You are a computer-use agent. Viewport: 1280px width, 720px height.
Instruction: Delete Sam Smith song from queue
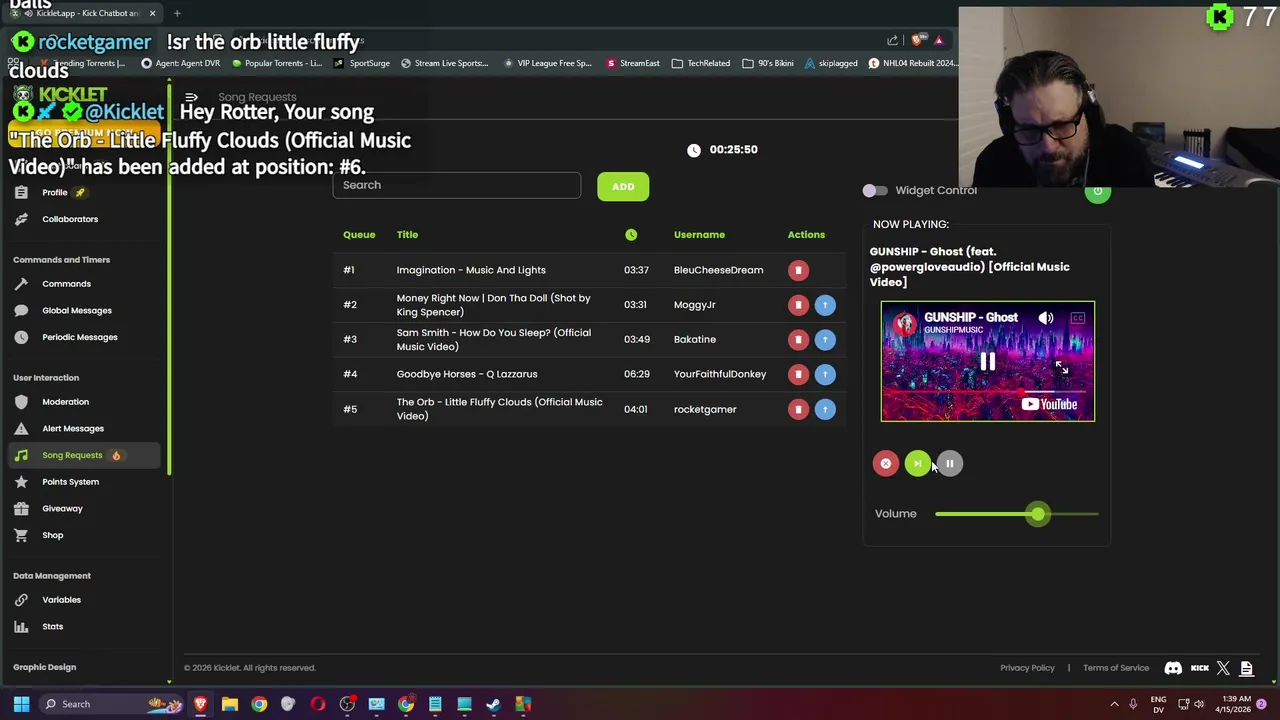click(x=798, y=339)
